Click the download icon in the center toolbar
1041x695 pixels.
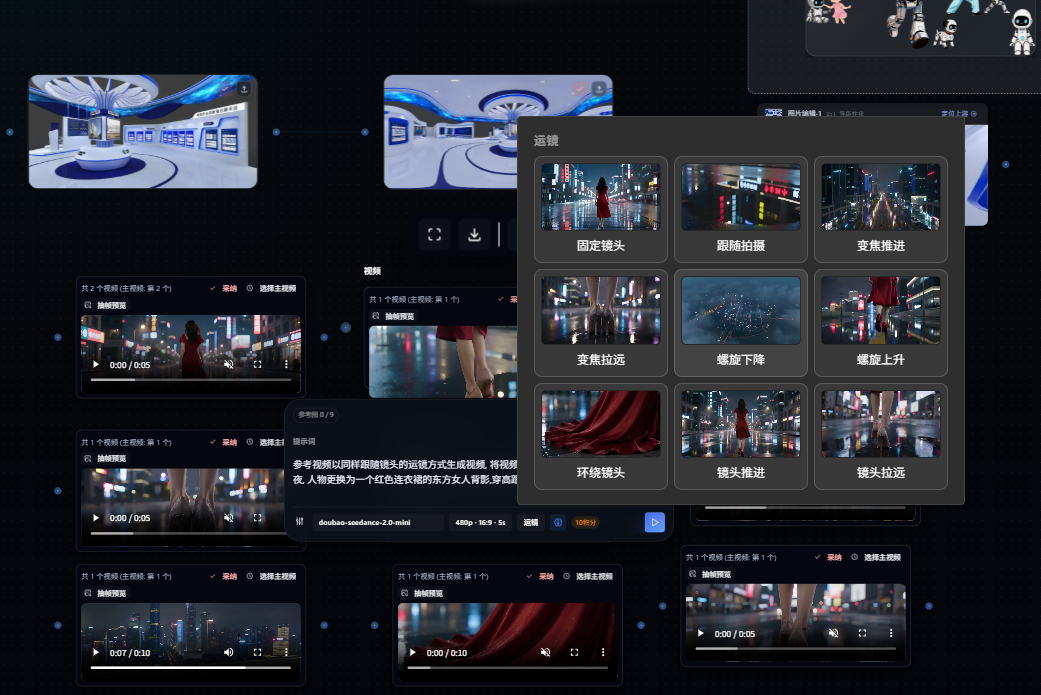[x=474, y=234]
